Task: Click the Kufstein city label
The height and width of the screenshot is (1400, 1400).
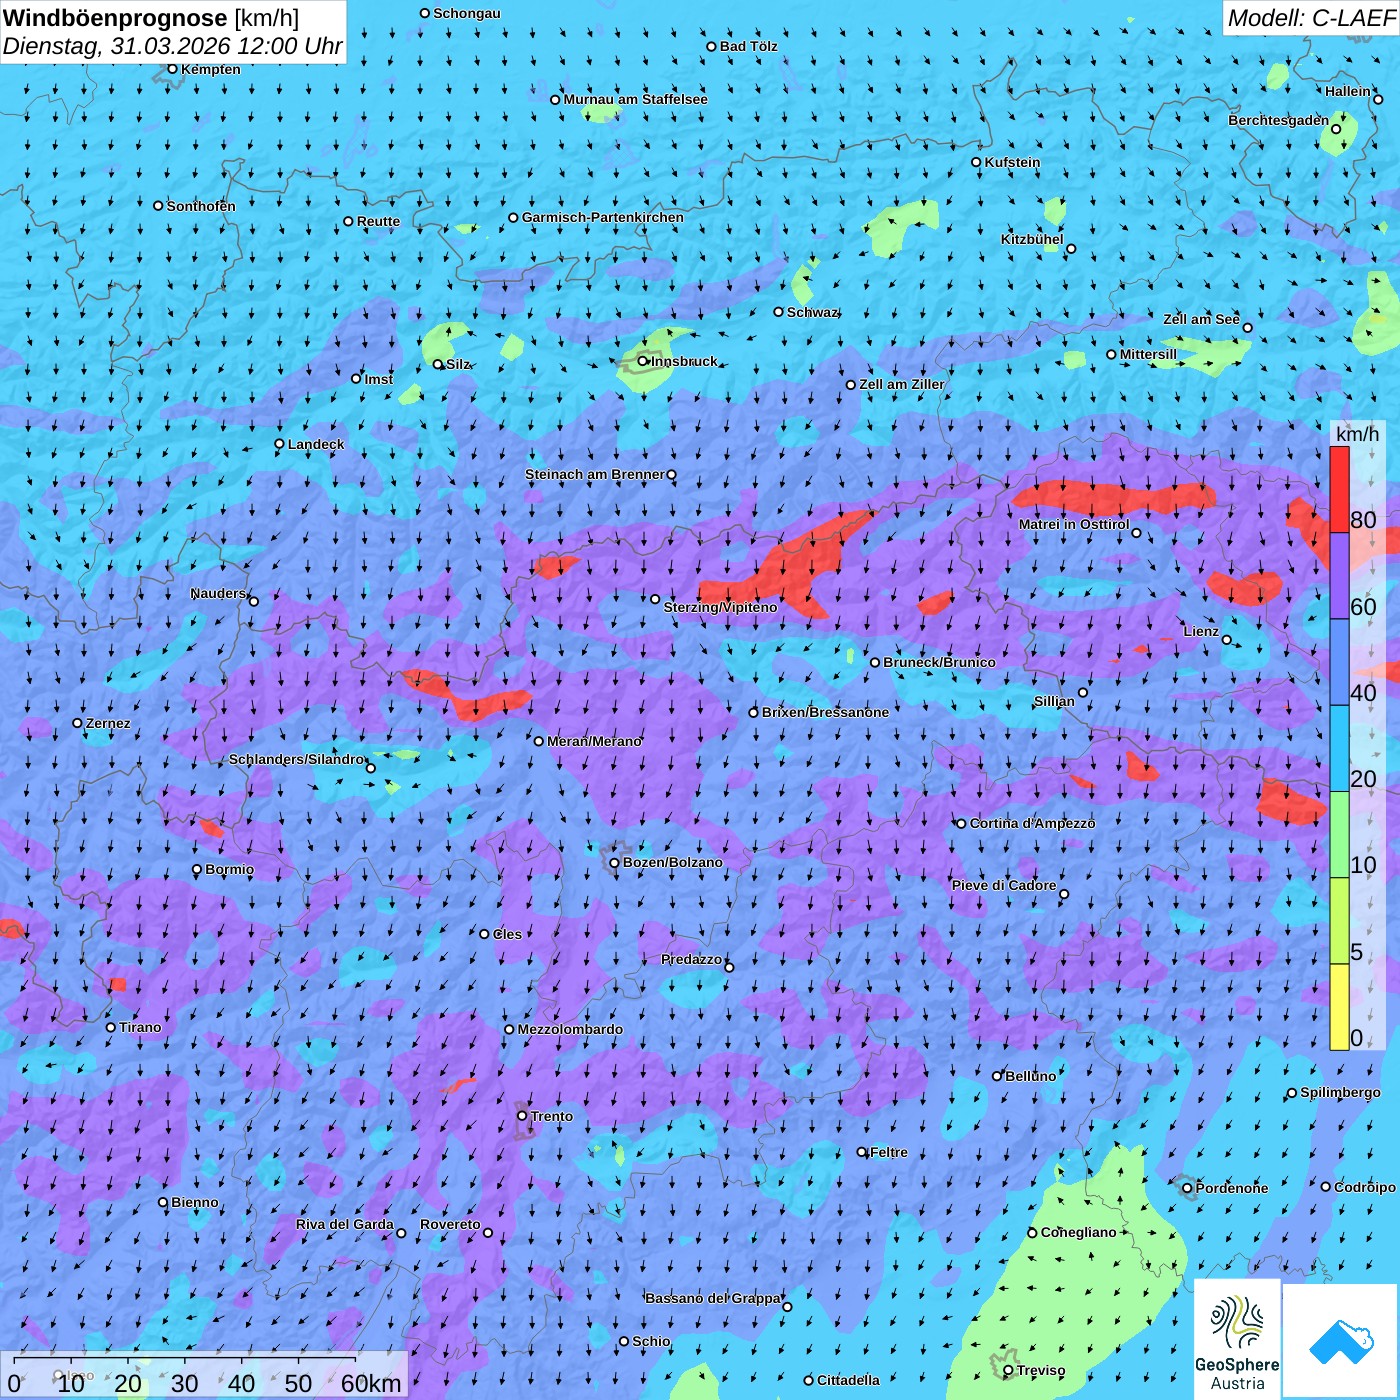Action: [x=1012, y=162]
